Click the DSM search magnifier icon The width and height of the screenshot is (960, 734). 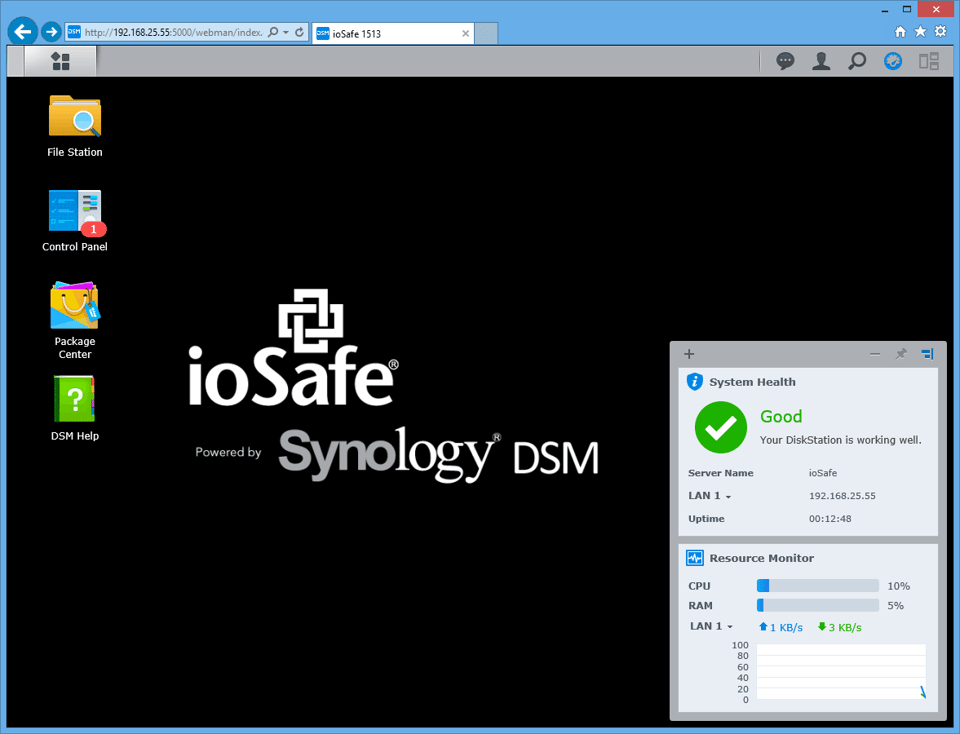(857, 61)
